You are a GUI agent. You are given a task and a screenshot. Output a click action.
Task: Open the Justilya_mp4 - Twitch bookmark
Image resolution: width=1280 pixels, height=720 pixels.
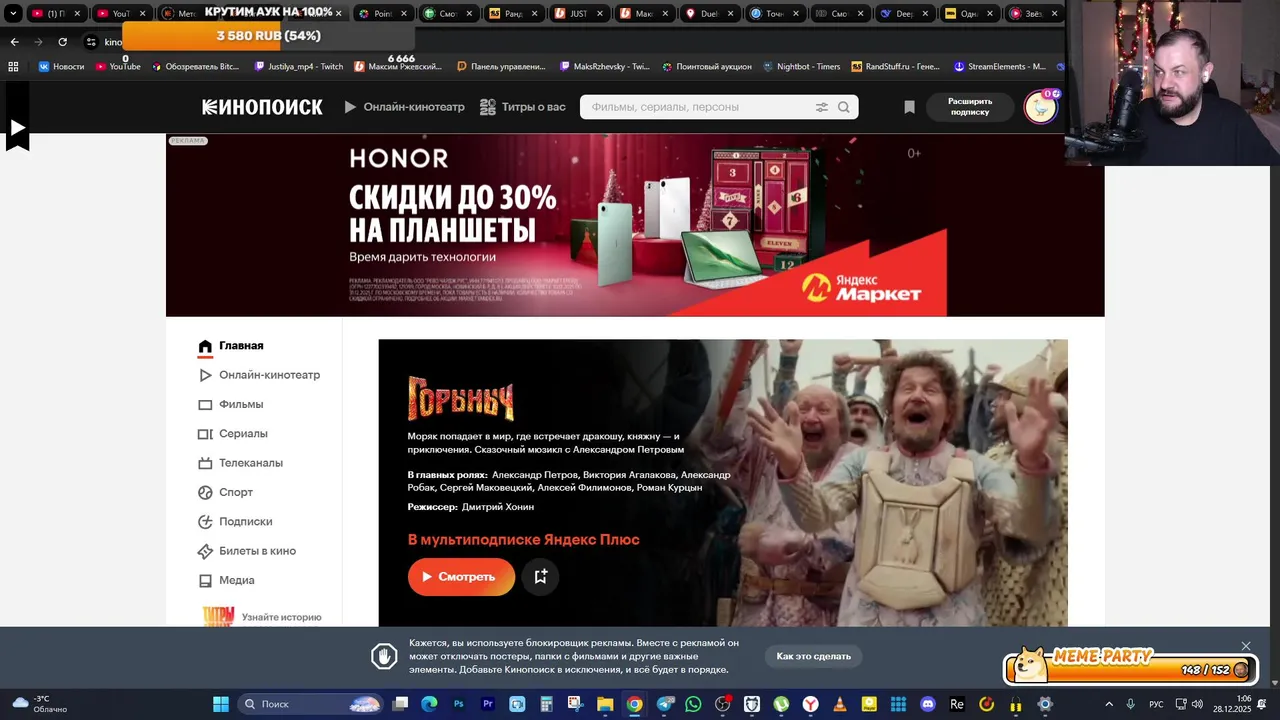[298, 66]
